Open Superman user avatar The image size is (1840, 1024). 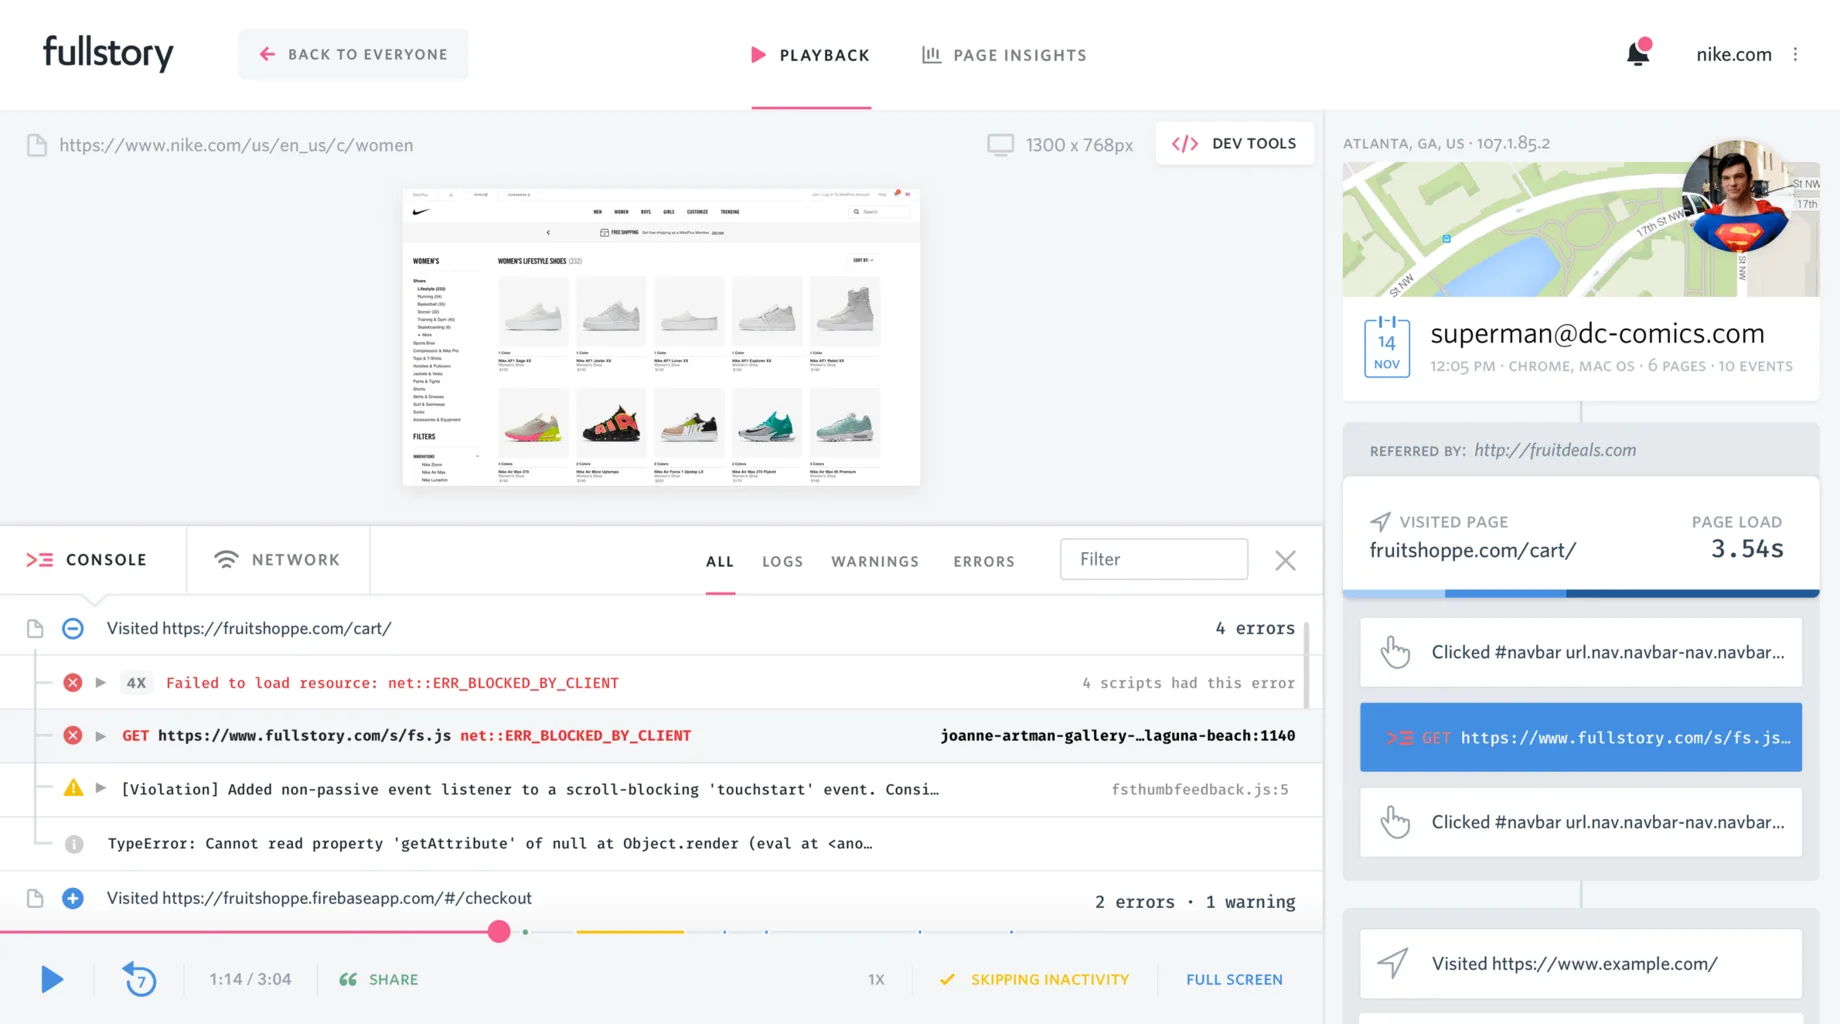tap(1737, 197)
